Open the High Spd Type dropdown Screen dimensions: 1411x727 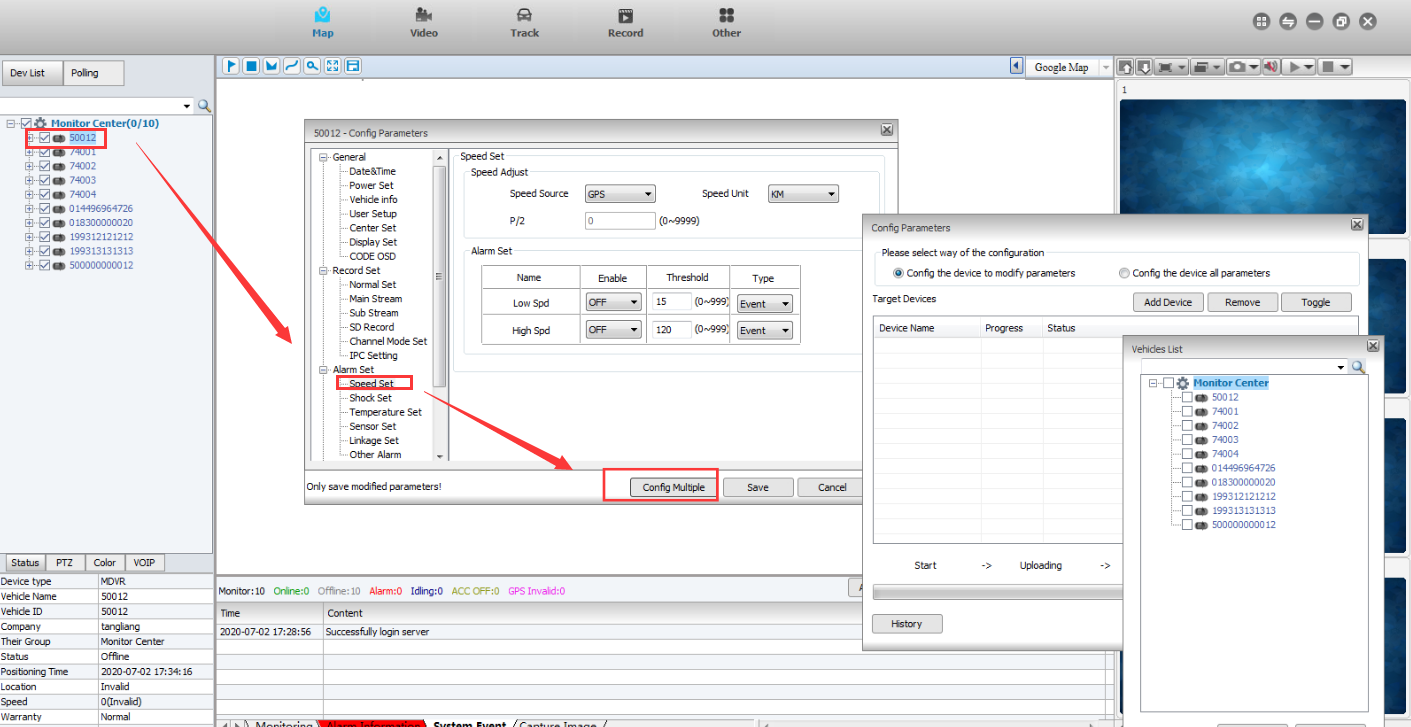pyautogui.click(x=765, y=330)
